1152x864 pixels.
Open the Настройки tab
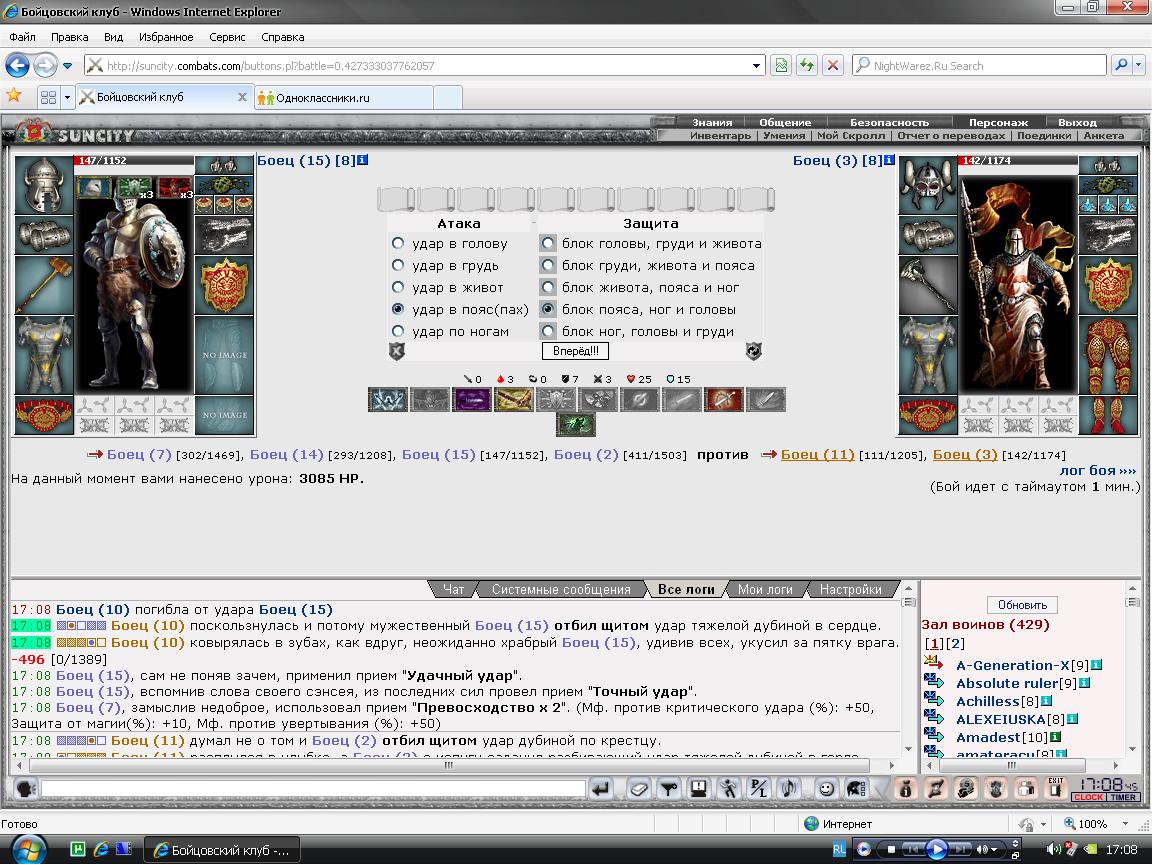(x=850, y=589)
